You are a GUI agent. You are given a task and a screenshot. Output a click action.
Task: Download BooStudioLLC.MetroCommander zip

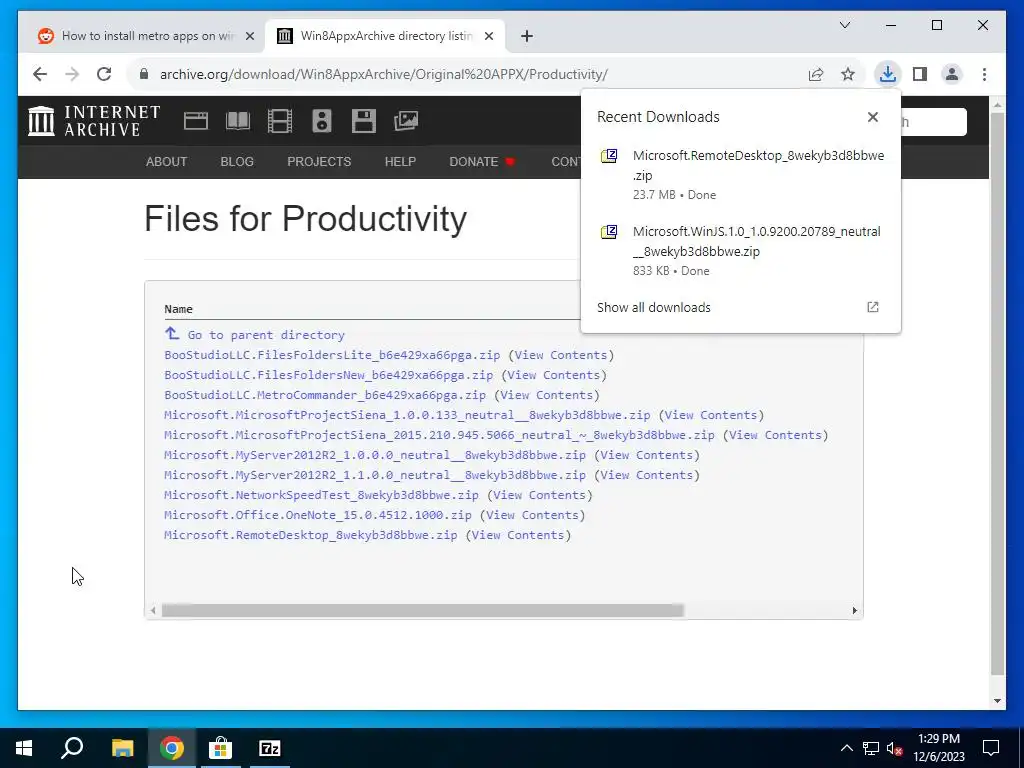325,395
